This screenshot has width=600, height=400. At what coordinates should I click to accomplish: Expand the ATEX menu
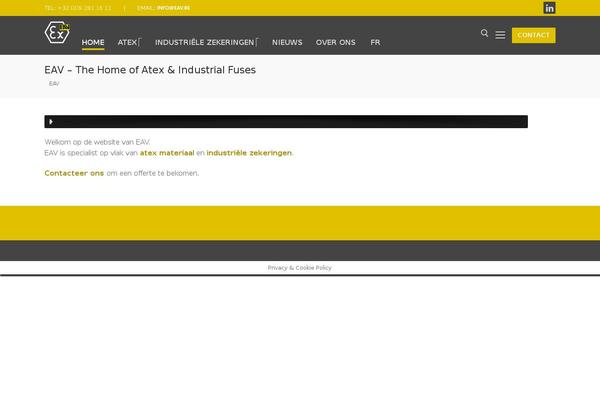tap(129, 42)
